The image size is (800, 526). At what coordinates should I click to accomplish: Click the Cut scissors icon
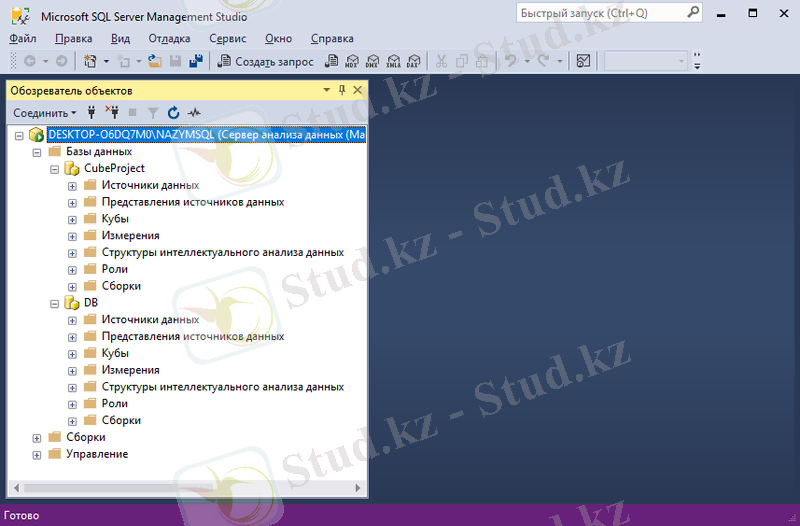tap(441, 61)
